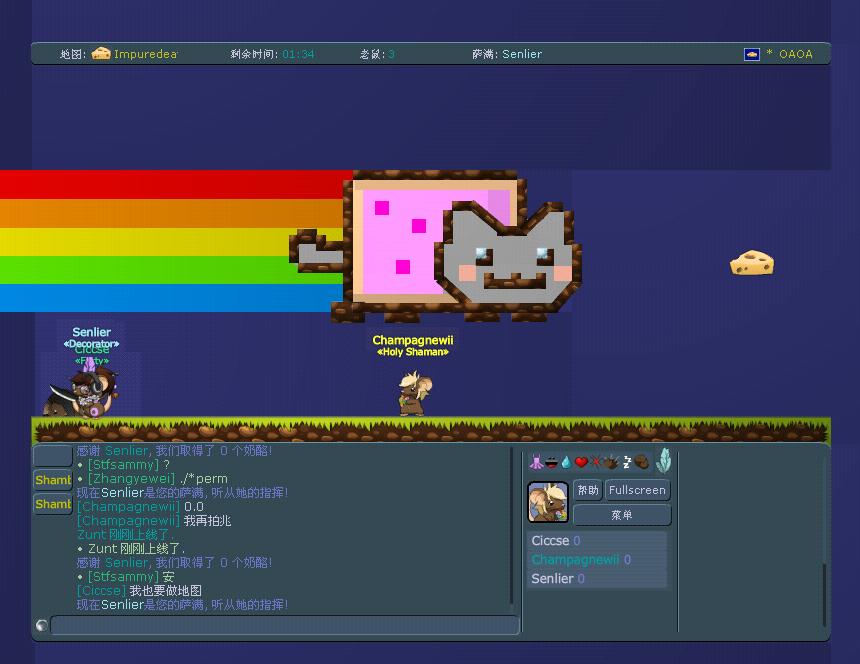This screenshot has height=664, width=860.
Task: Click Champagnewii Holy Shaman name tag
Action: pyautogui.click(x=413, y=345)
